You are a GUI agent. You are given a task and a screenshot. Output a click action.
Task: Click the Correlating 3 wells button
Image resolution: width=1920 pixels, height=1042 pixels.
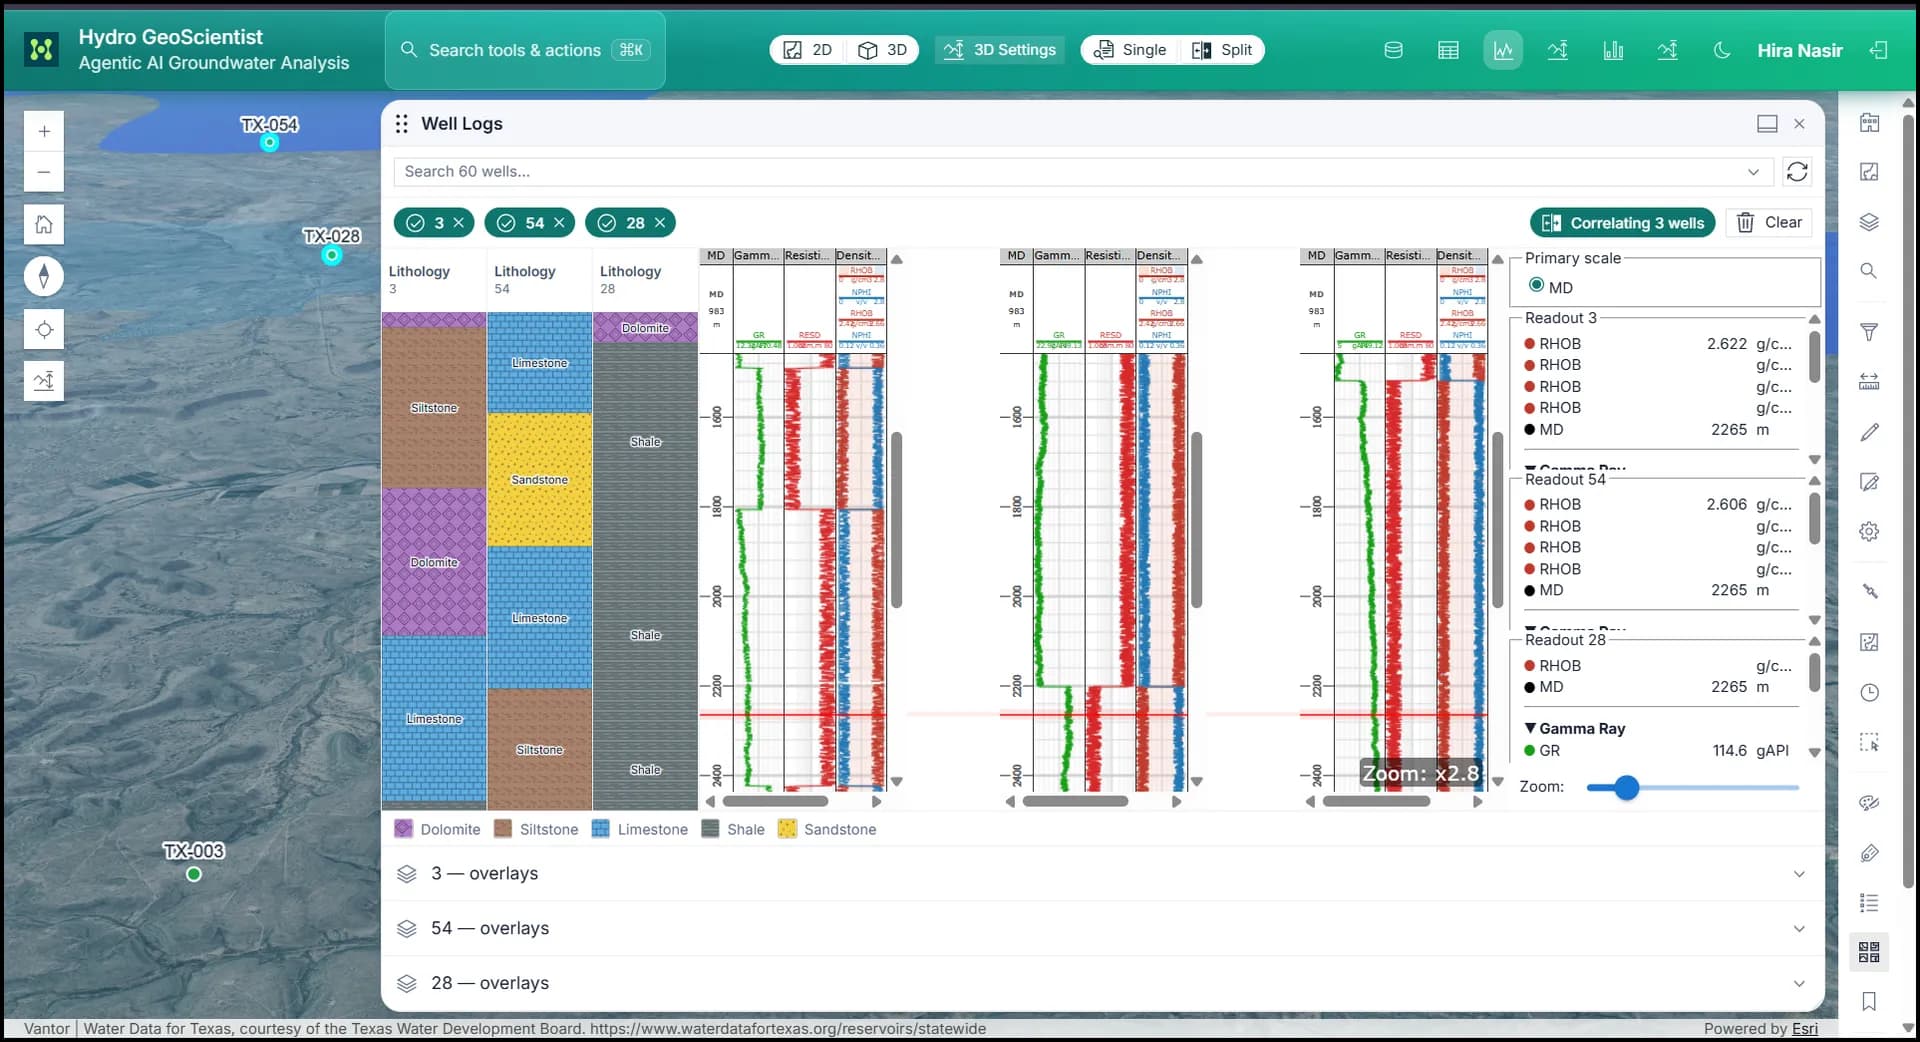pos(1623,223)
